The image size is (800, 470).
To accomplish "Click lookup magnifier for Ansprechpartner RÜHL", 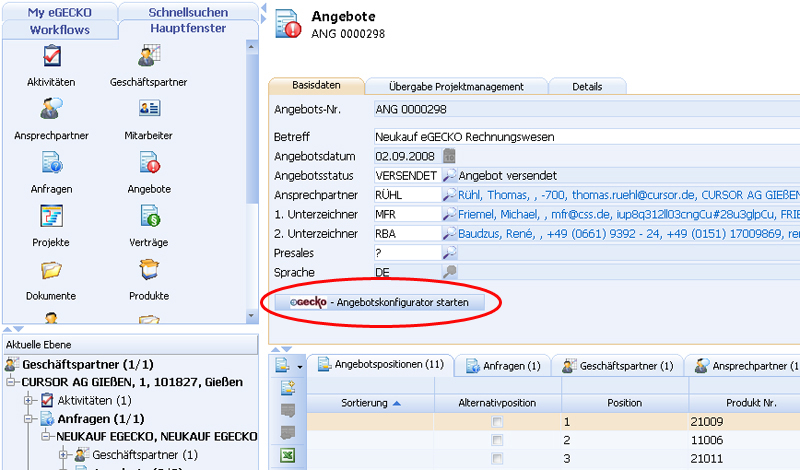I will [449, 194].
